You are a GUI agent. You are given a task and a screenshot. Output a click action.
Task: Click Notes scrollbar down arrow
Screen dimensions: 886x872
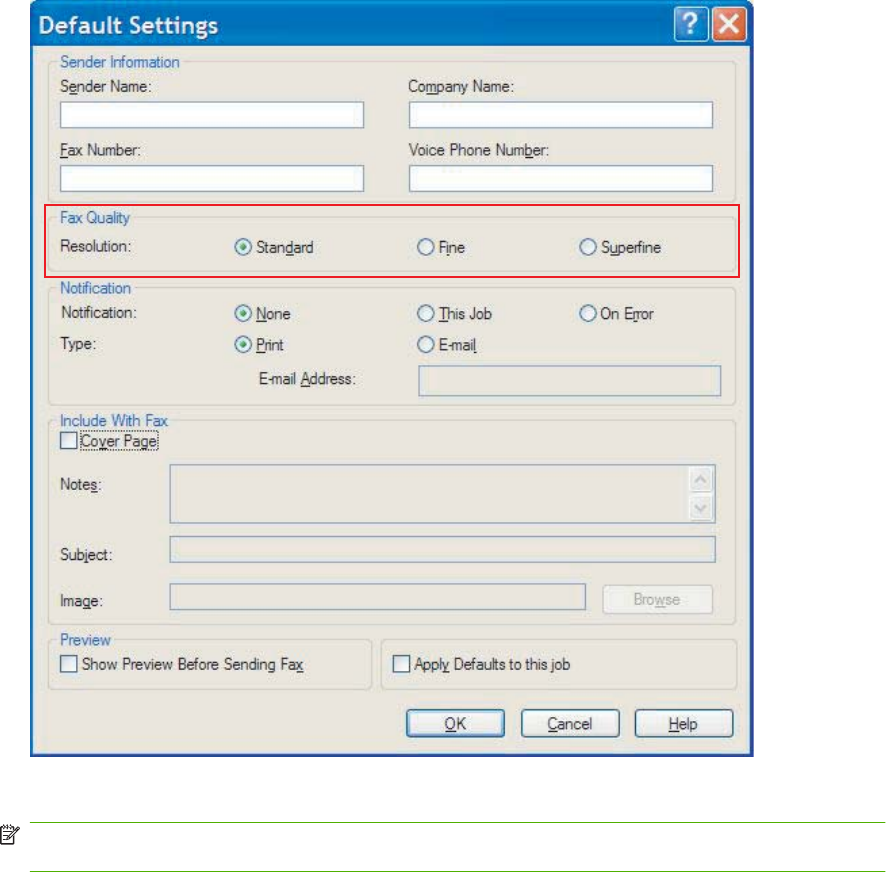(701, 508)
